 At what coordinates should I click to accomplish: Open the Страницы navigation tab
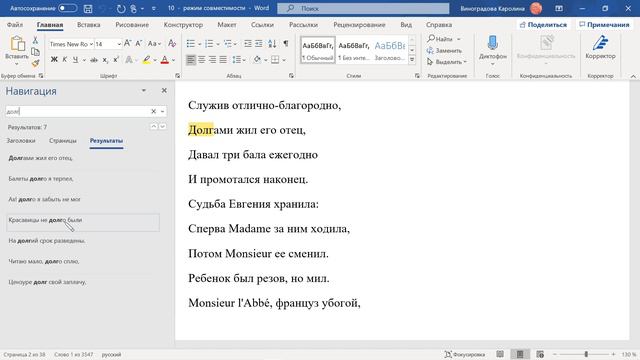(x=62, y=140)
